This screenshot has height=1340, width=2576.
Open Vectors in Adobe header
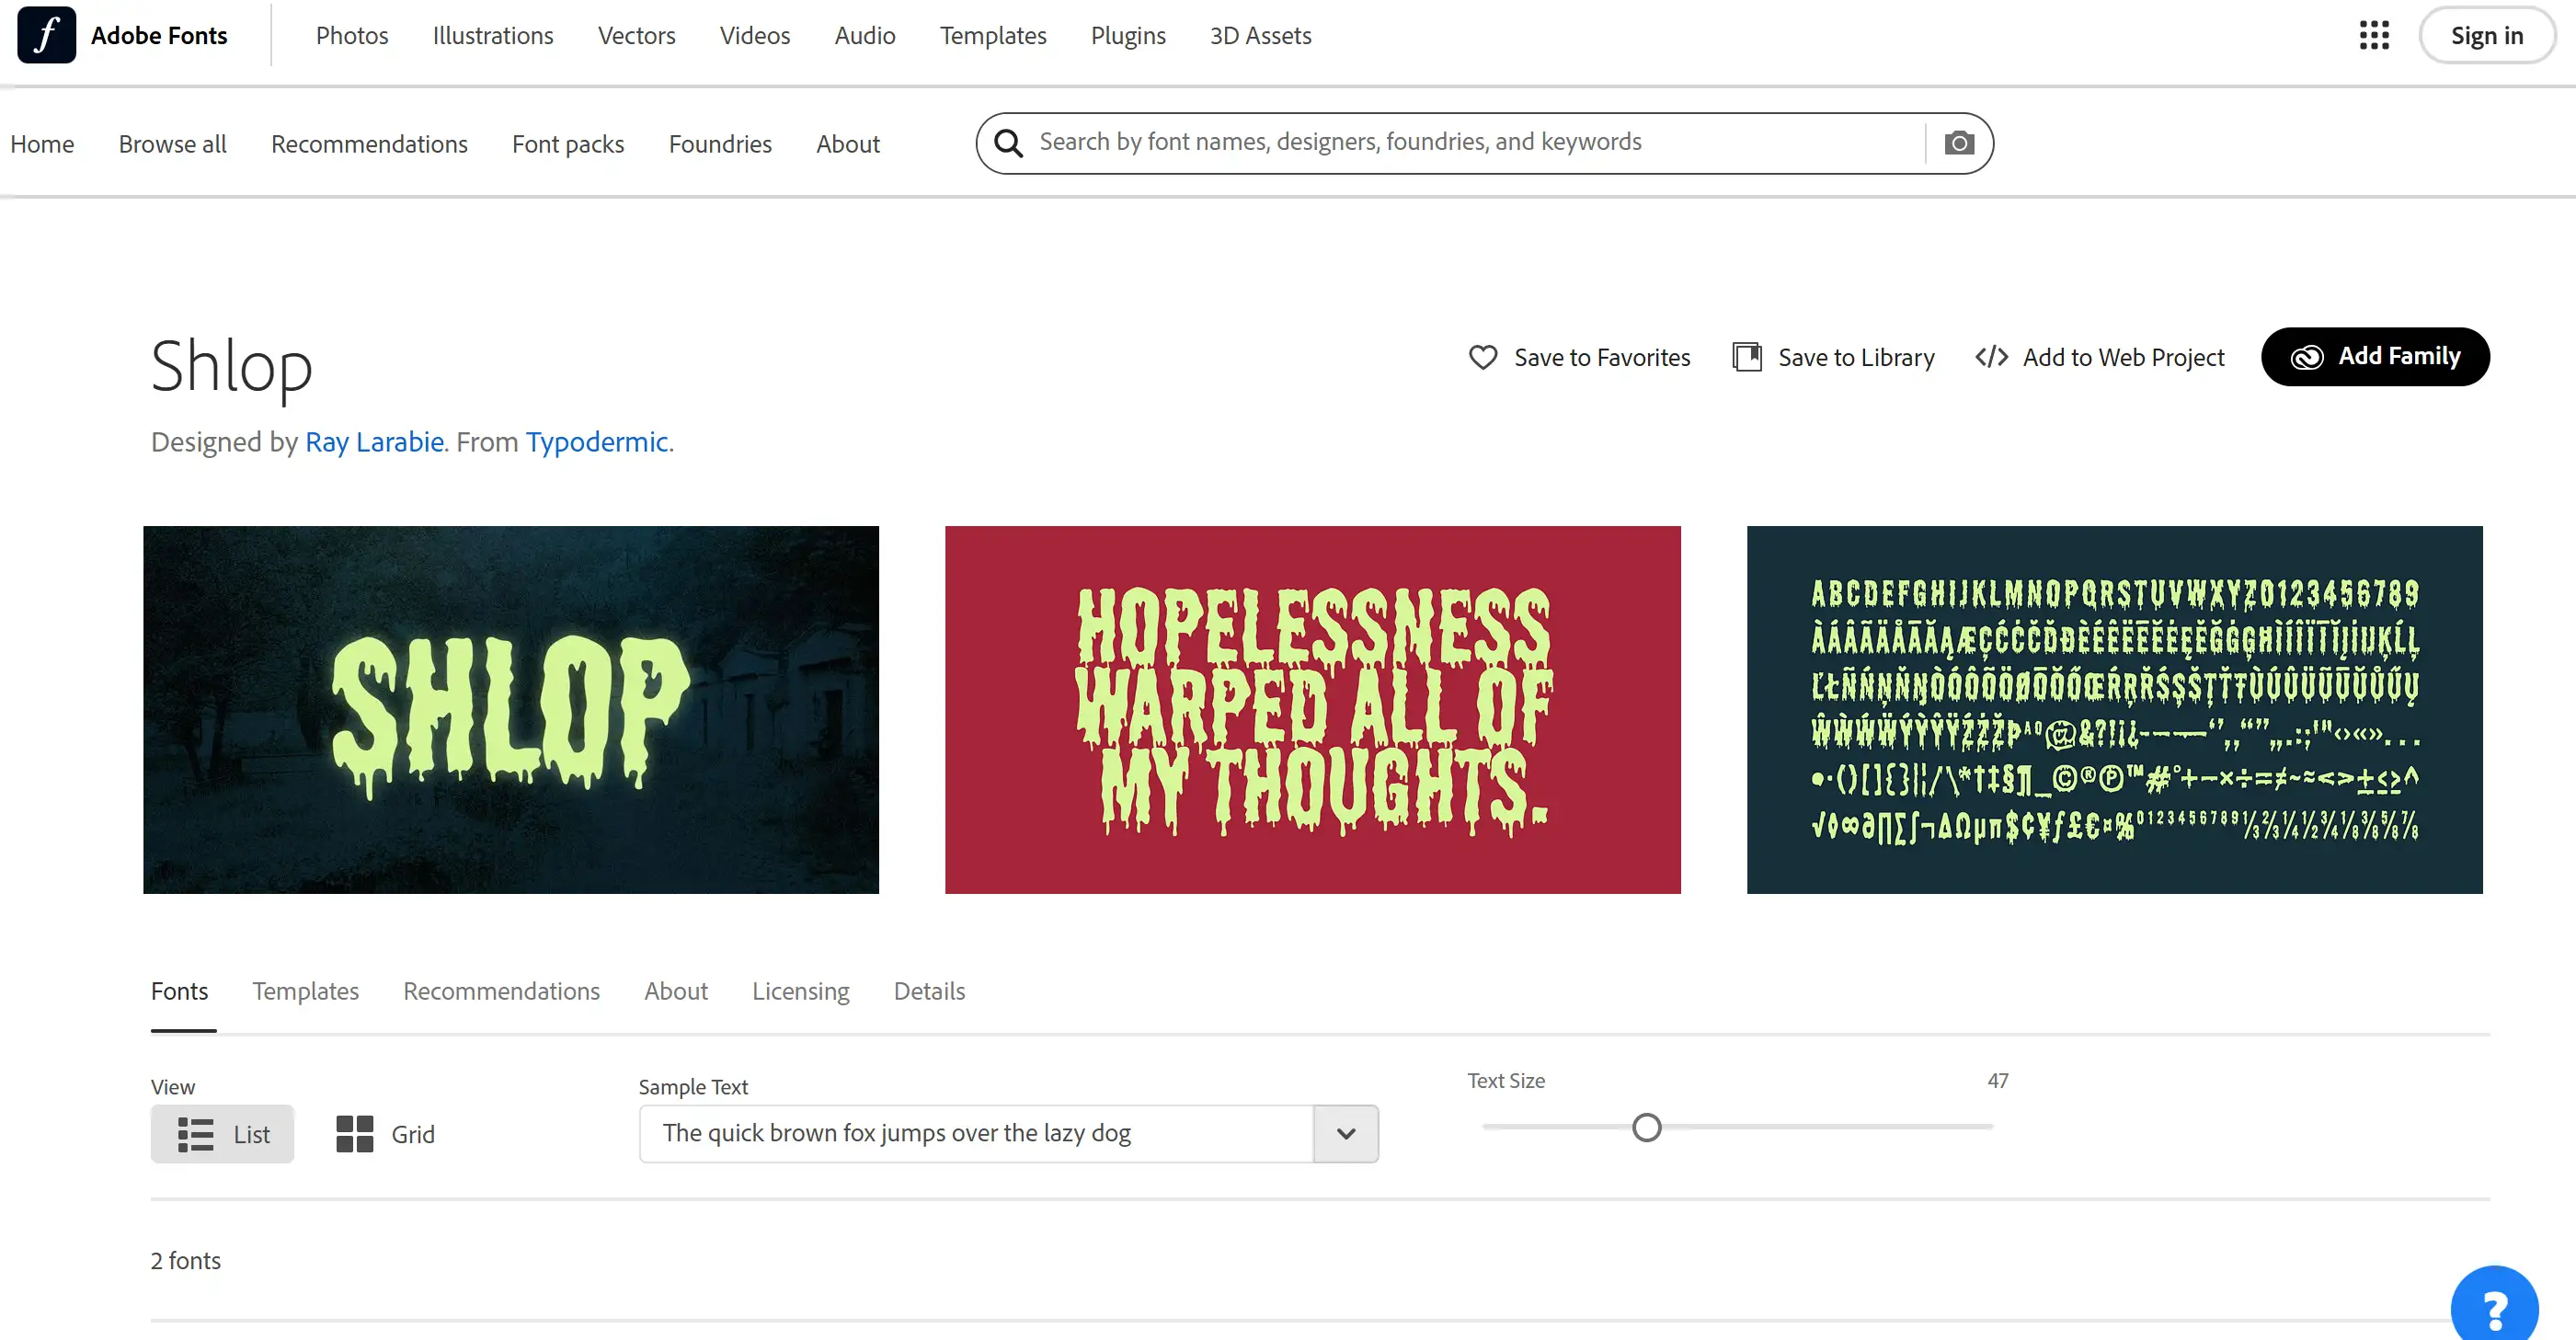click(637, 35)
